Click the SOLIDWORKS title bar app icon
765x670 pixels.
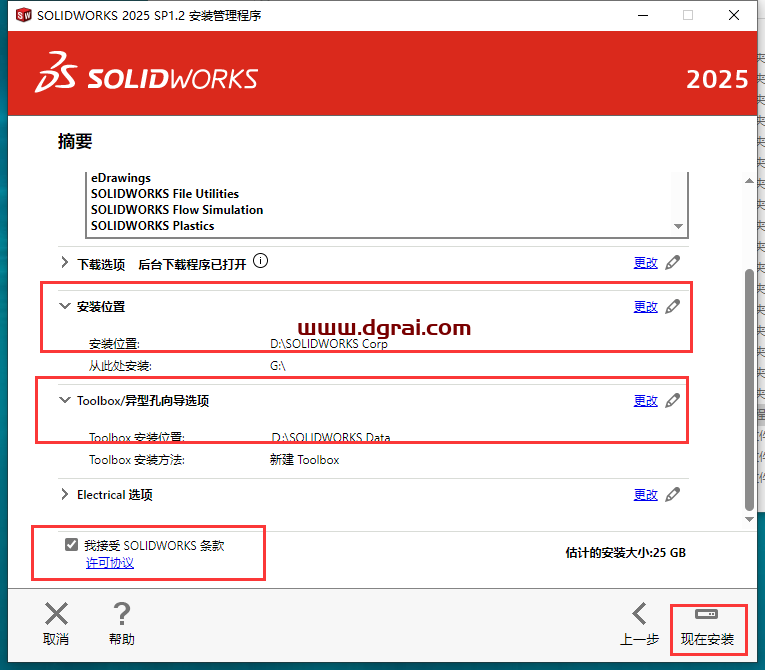23,15
